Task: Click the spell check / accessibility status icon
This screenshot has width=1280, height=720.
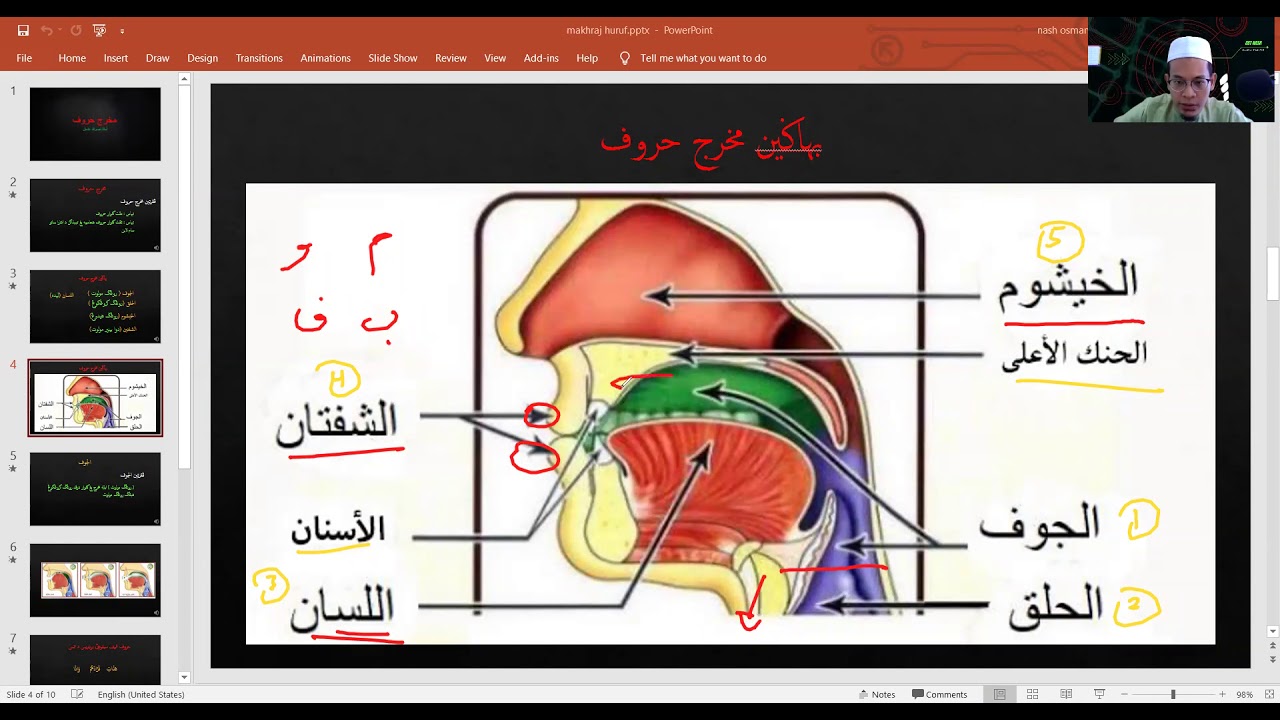Action: [x=77, y=694]
